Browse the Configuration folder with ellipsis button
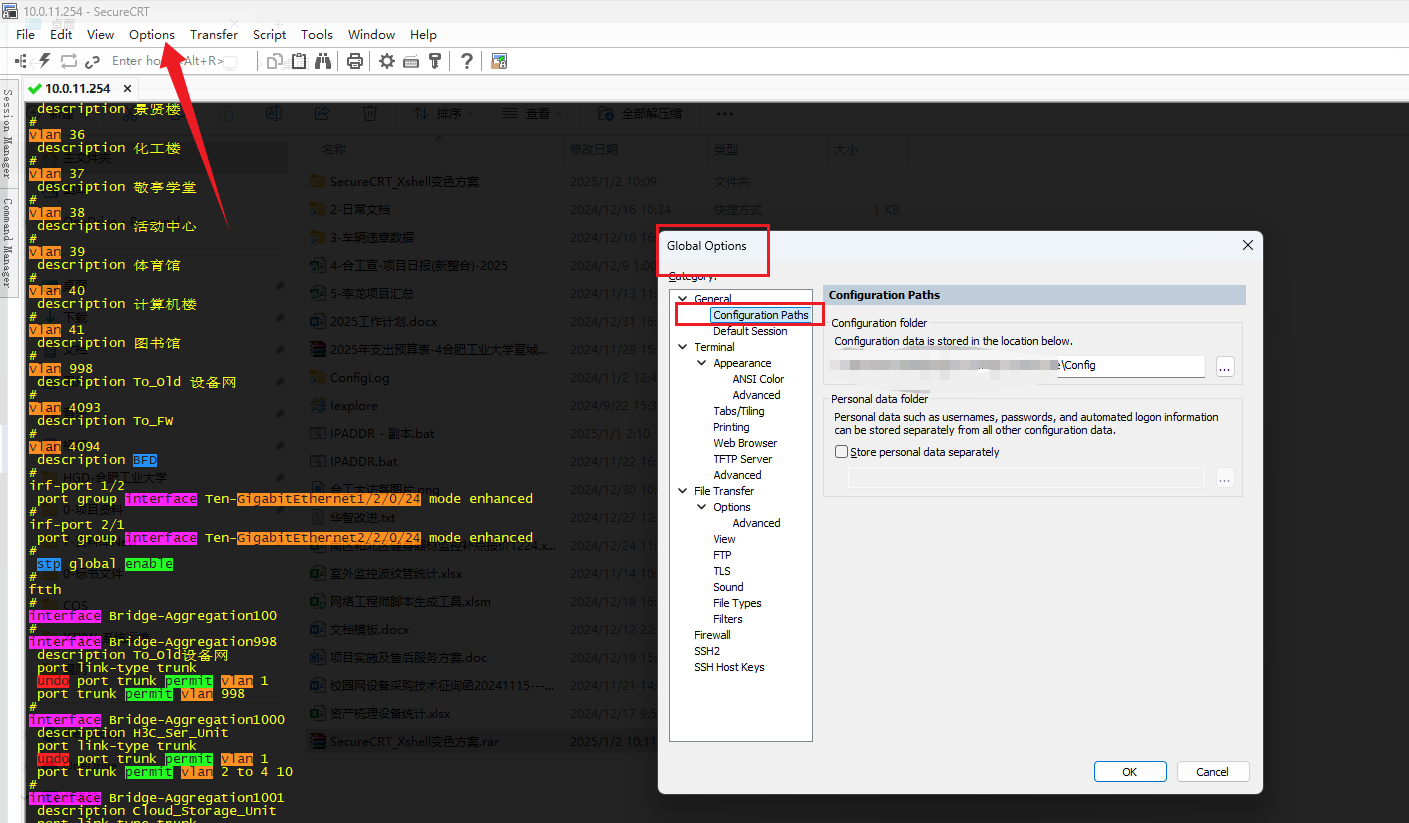Screen dimensions: 1409x823 [1224, 366]
